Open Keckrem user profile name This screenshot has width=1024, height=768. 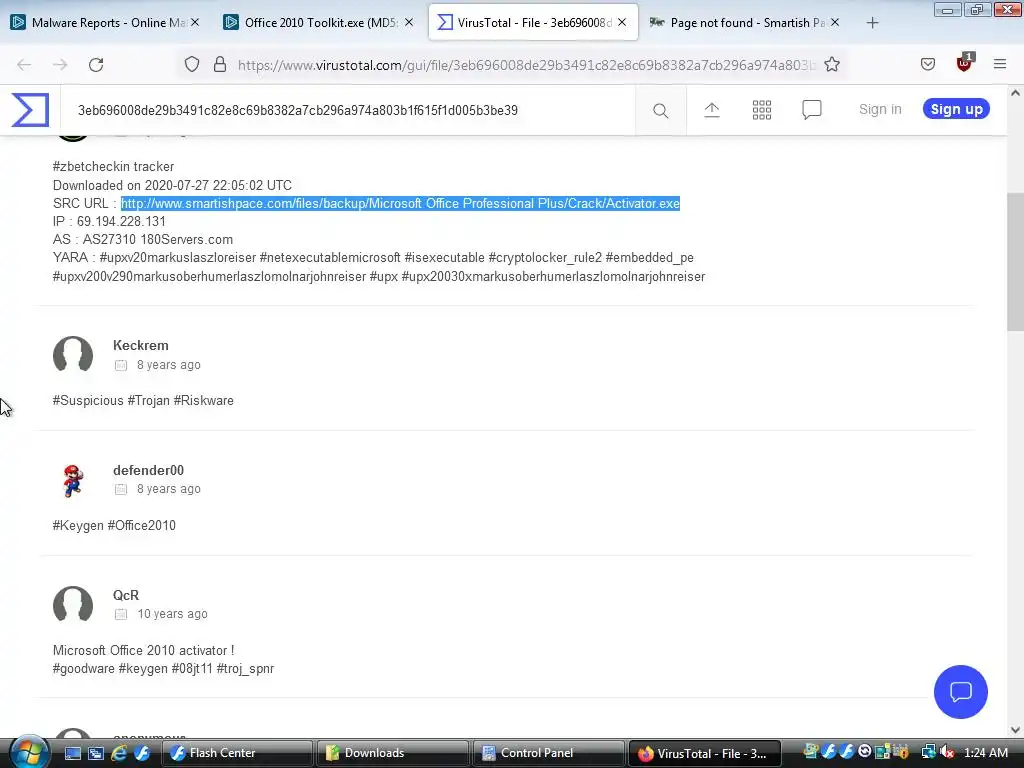[140, 345]
